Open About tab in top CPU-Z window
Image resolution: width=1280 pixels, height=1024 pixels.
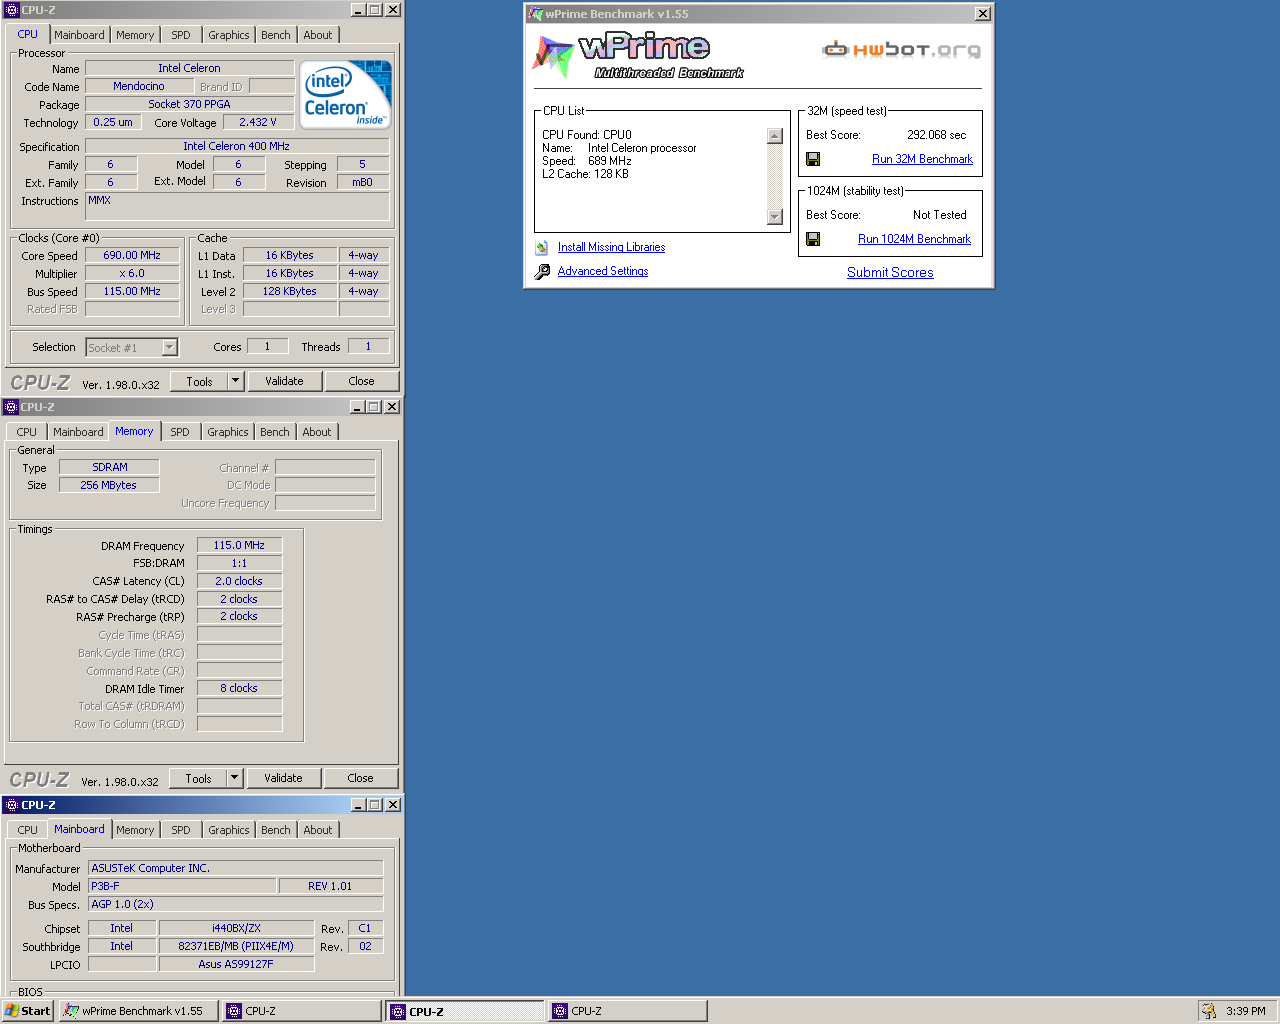click(x=318, y=35)
